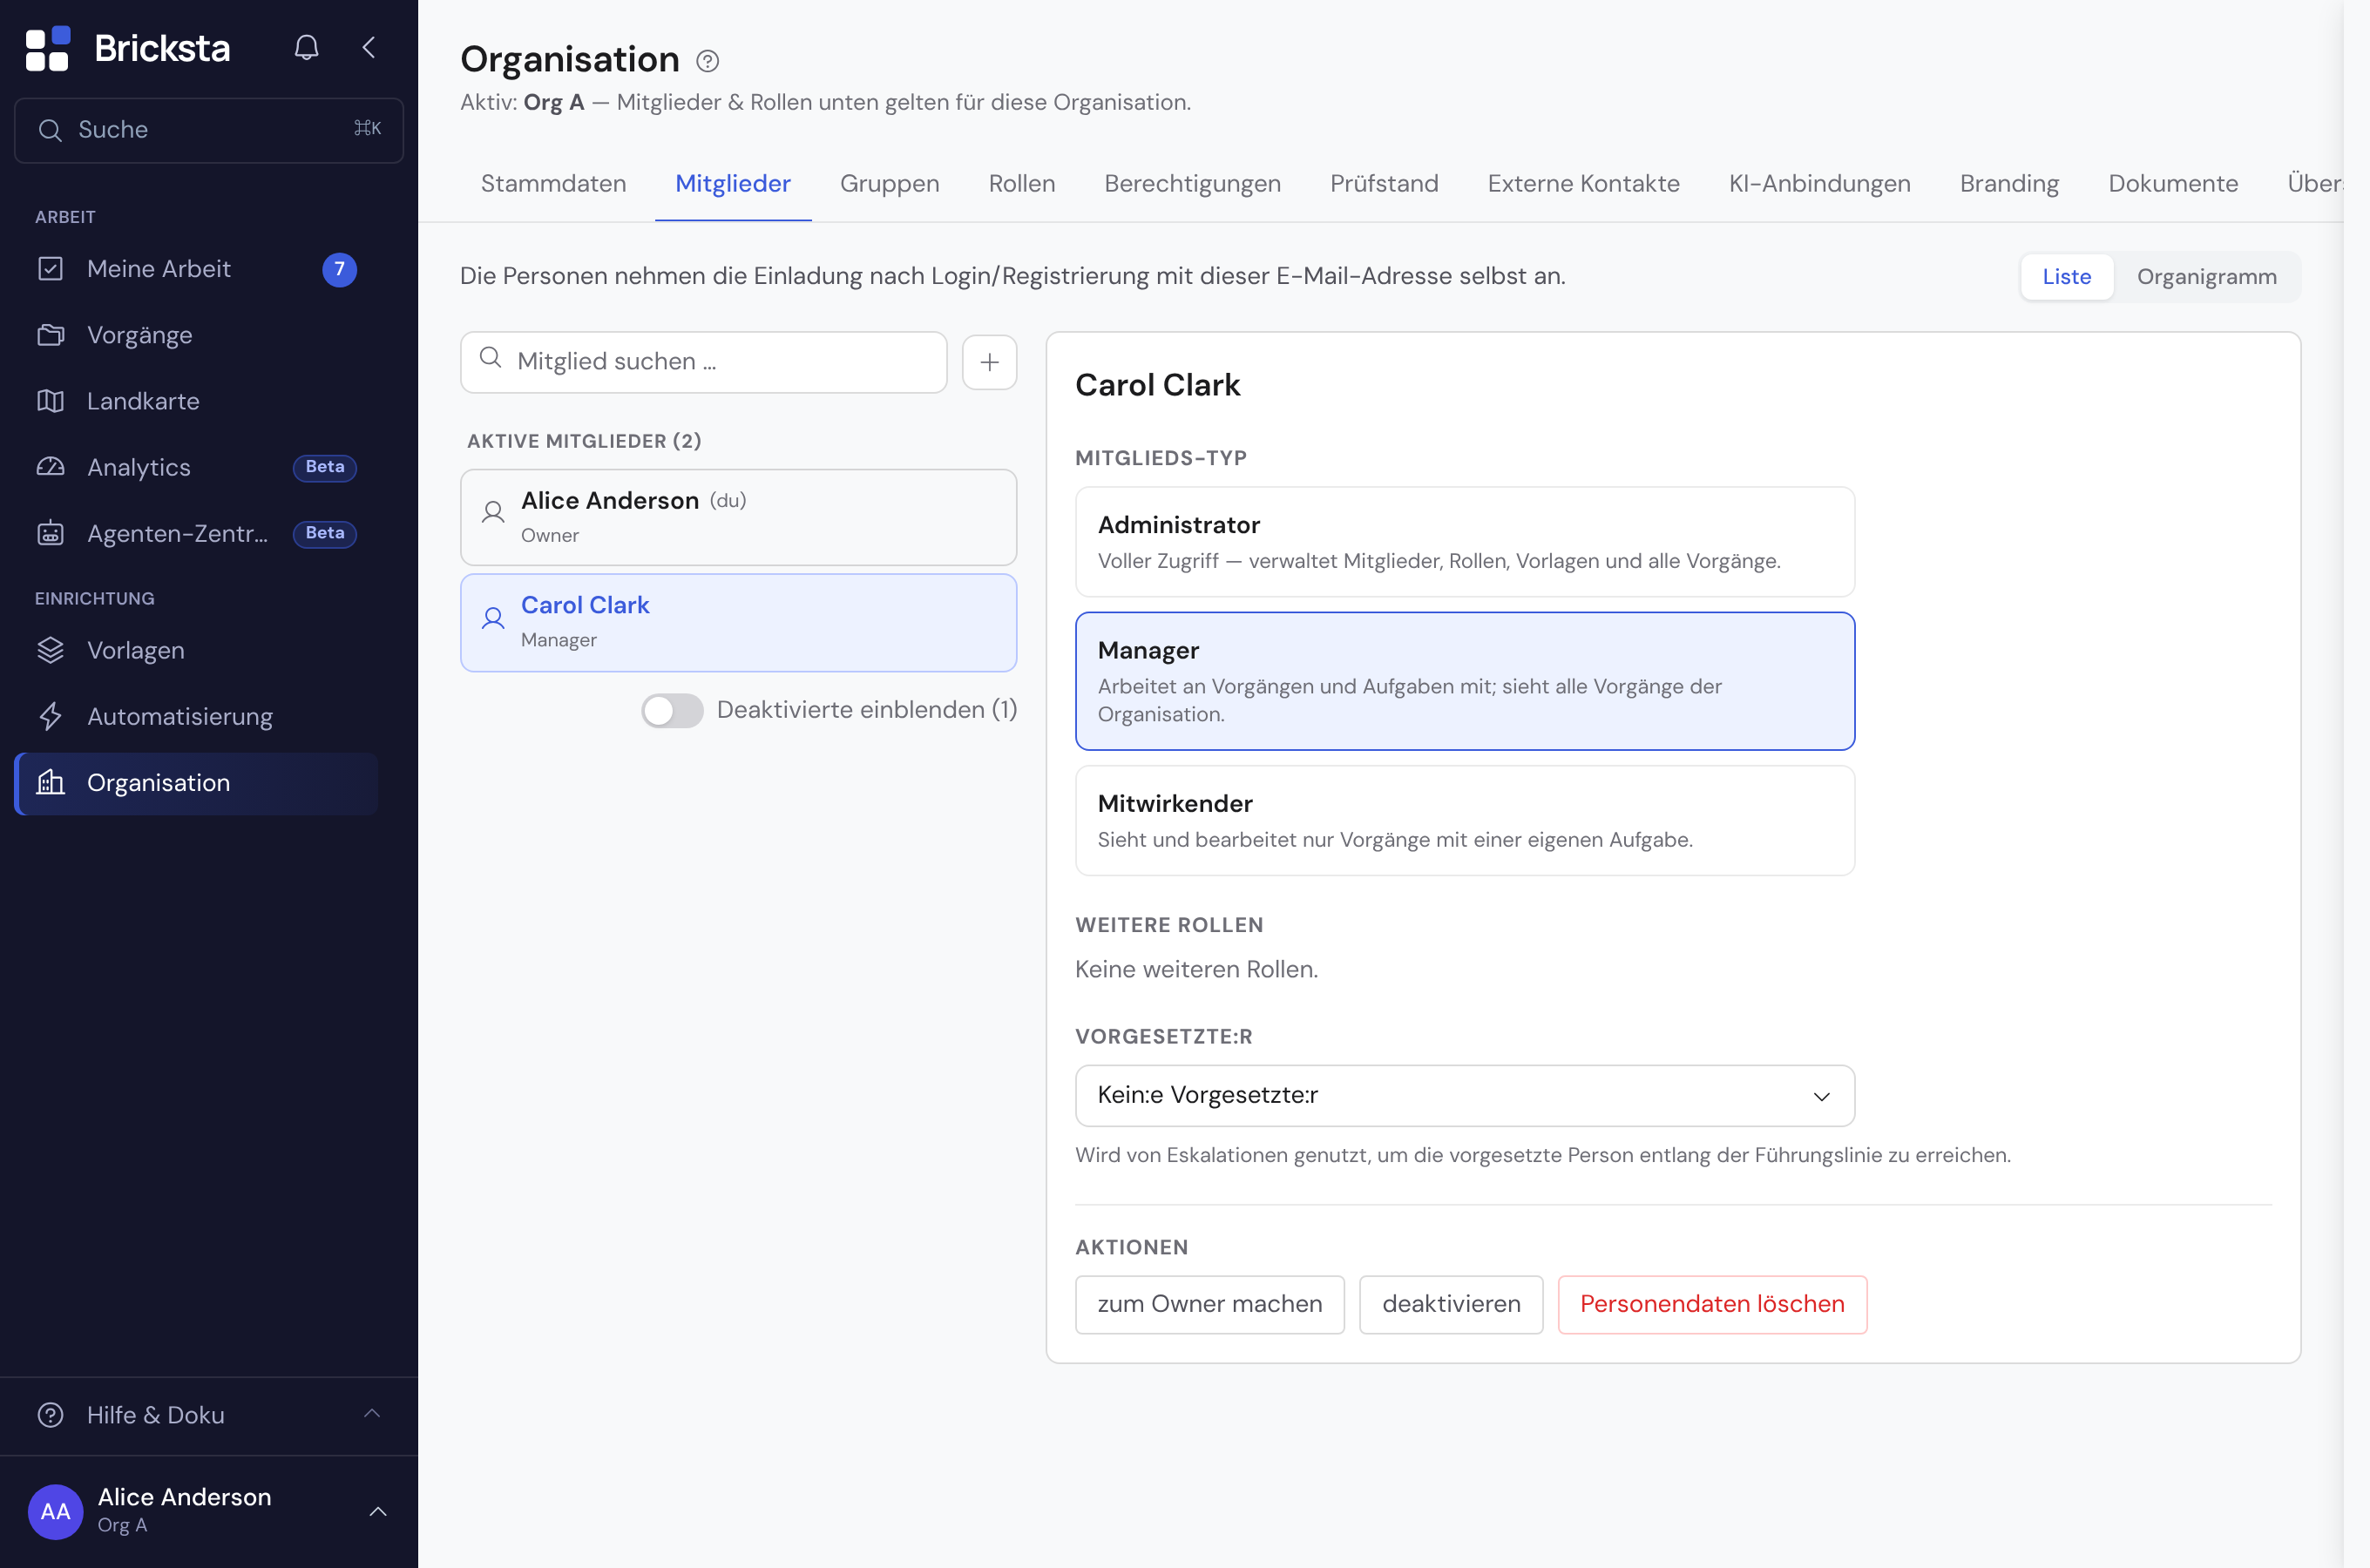Click Carol Clark's person icon
The width and height of the screenshot is (2370, 1568).
point(493,618)
